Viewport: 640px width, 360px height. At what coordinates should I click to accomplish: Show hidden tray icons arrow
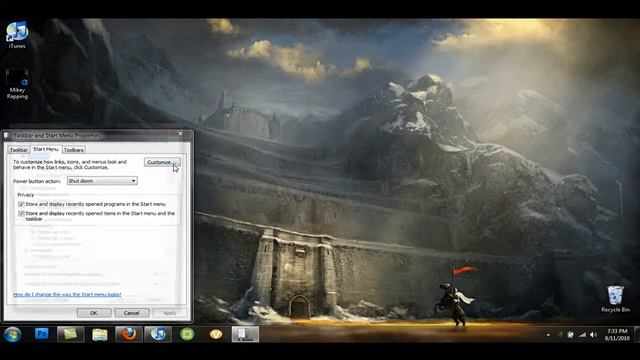click(x=548, y=335)
